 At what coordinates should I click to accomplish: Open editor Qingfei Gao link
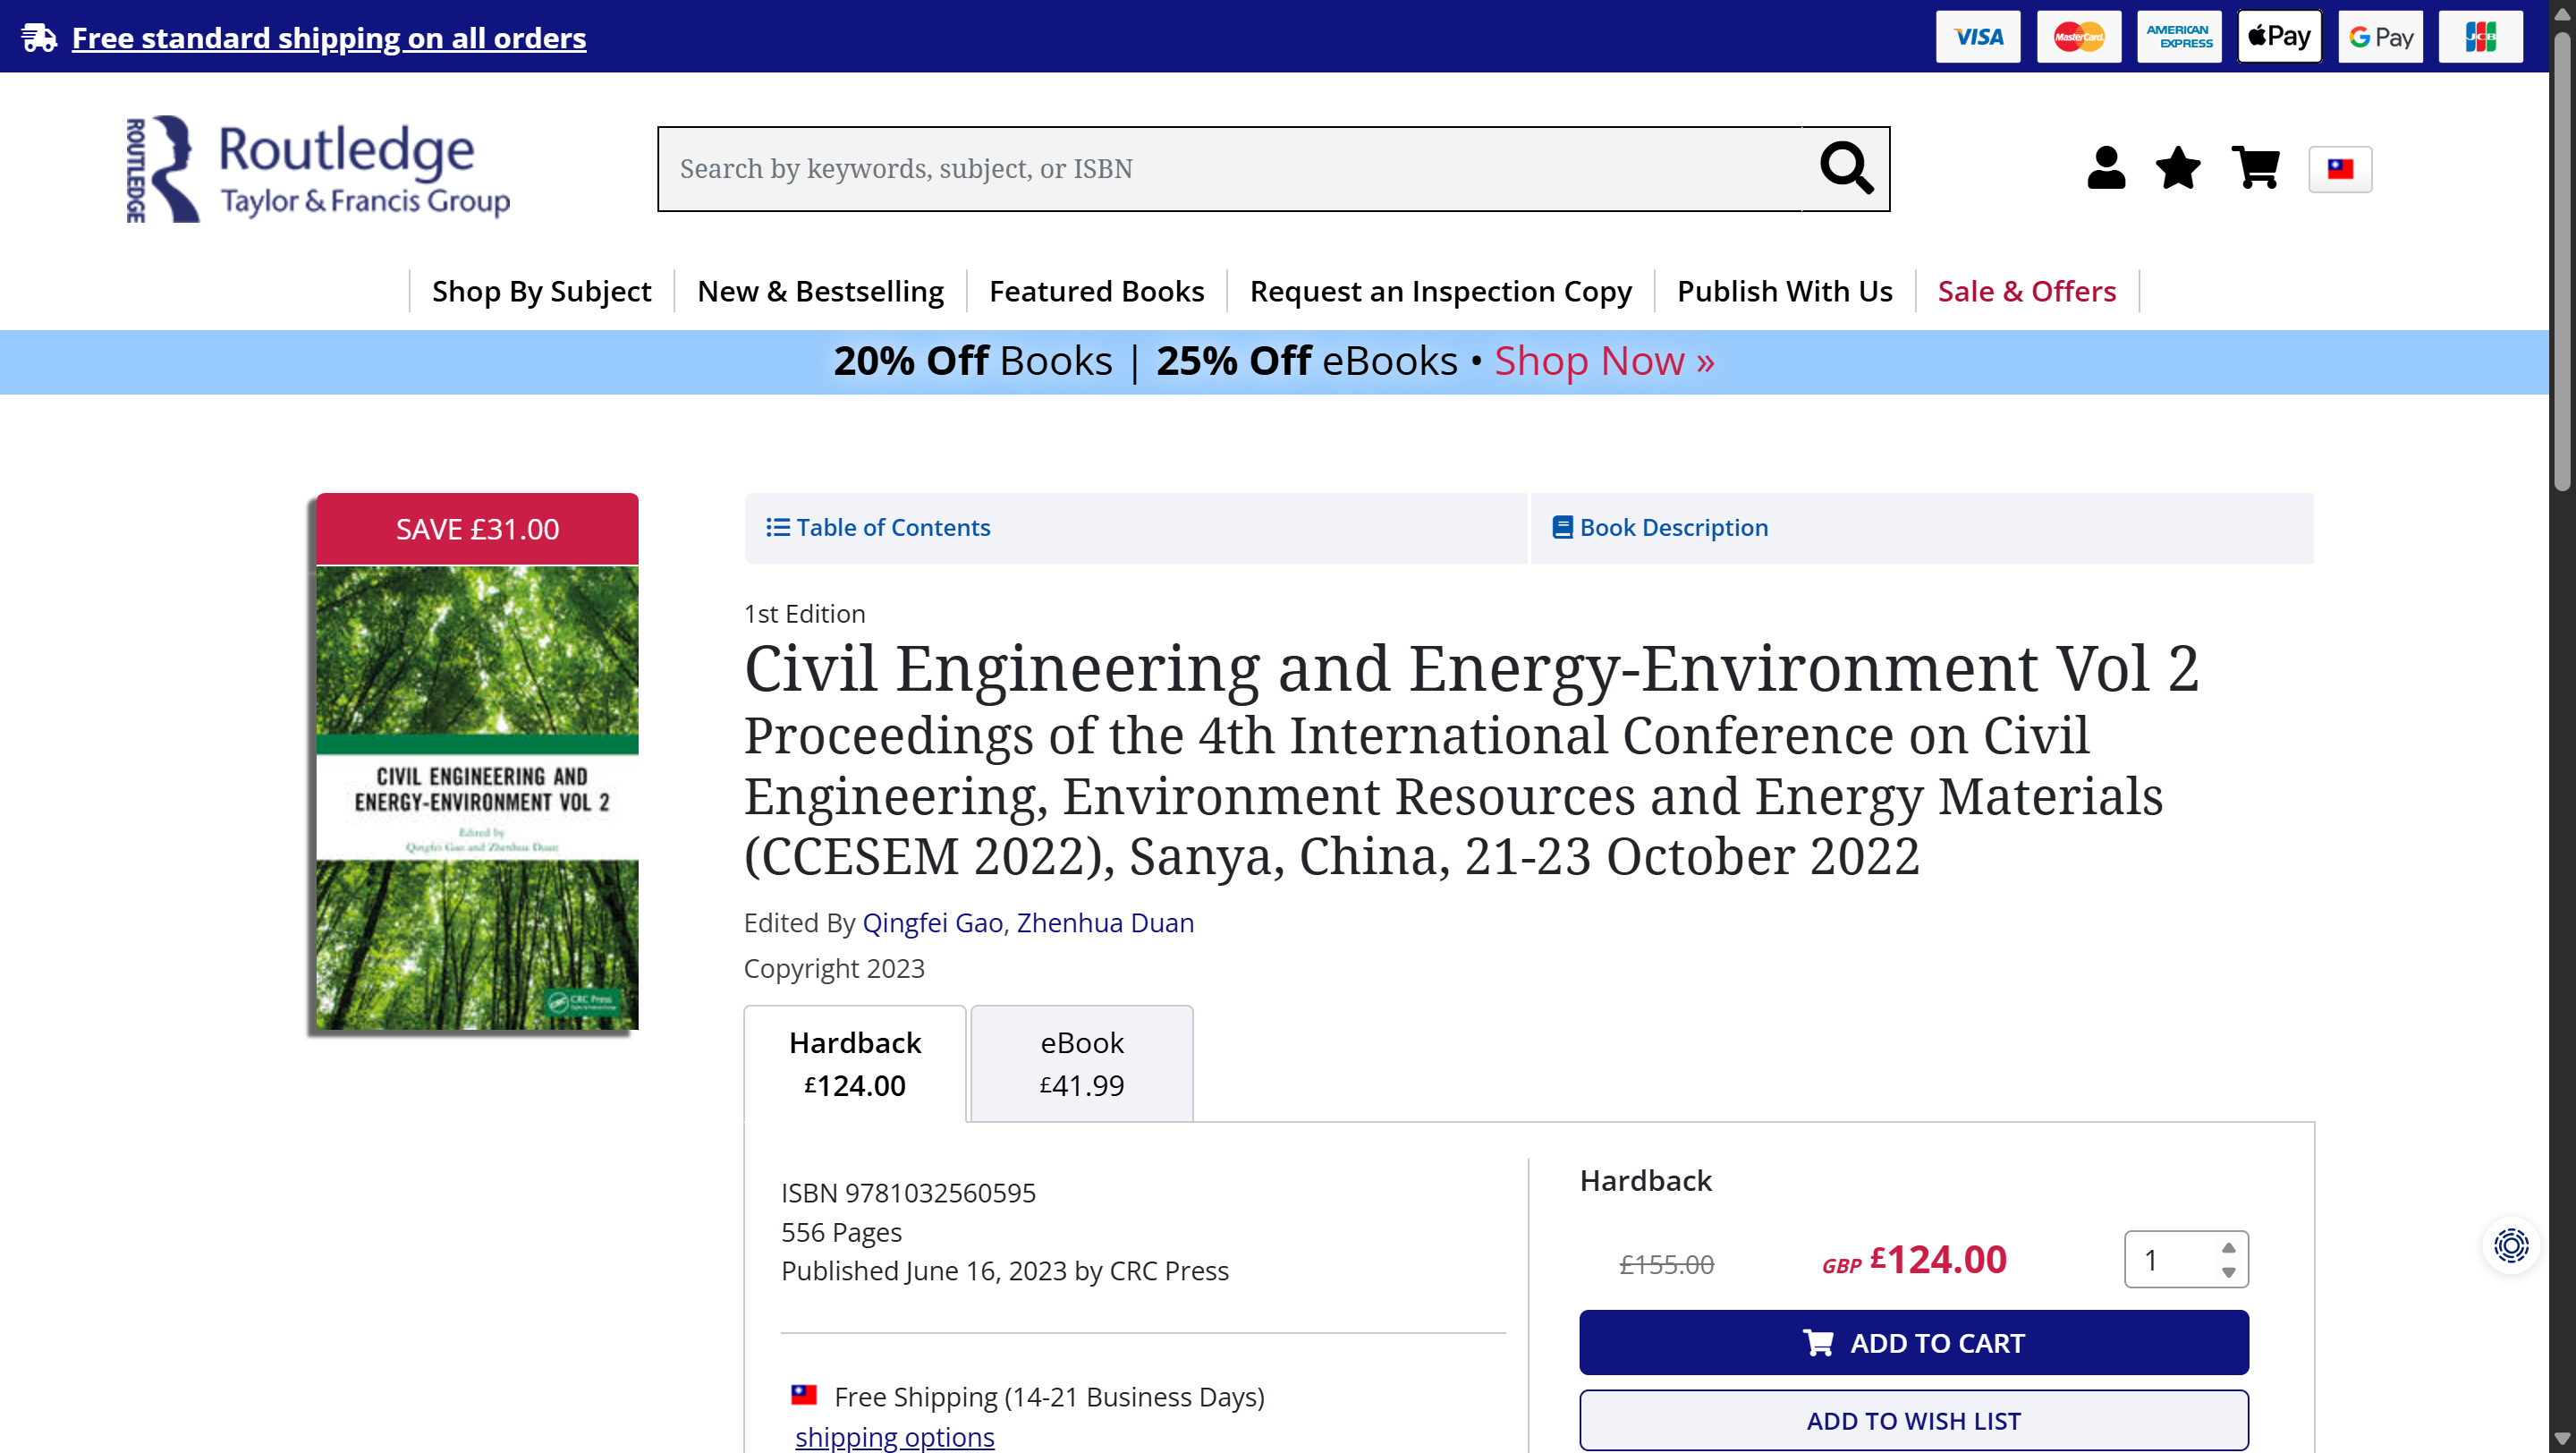tap(932, 923)
